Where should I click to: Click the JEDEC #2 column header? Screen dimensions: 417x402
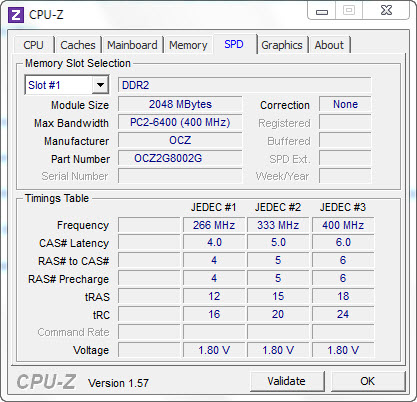point(278,207)
